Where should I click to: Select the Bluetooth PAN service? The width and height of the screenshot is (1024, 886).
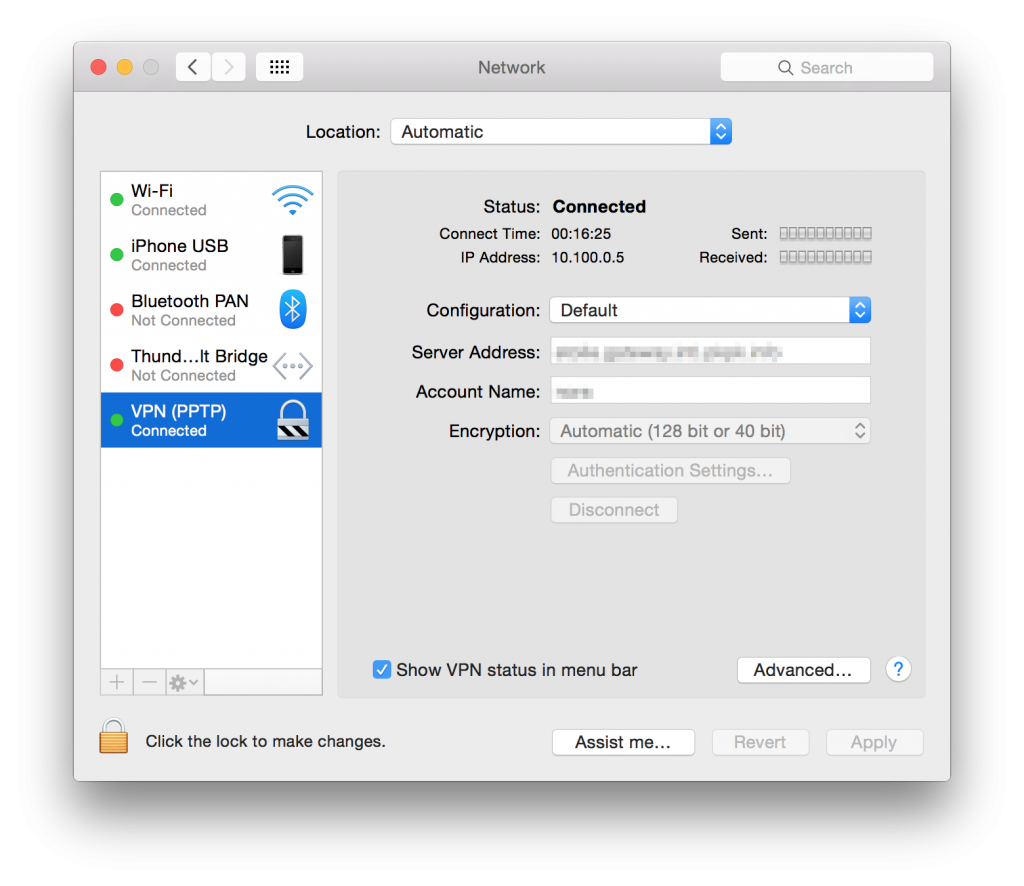[211, 310]
